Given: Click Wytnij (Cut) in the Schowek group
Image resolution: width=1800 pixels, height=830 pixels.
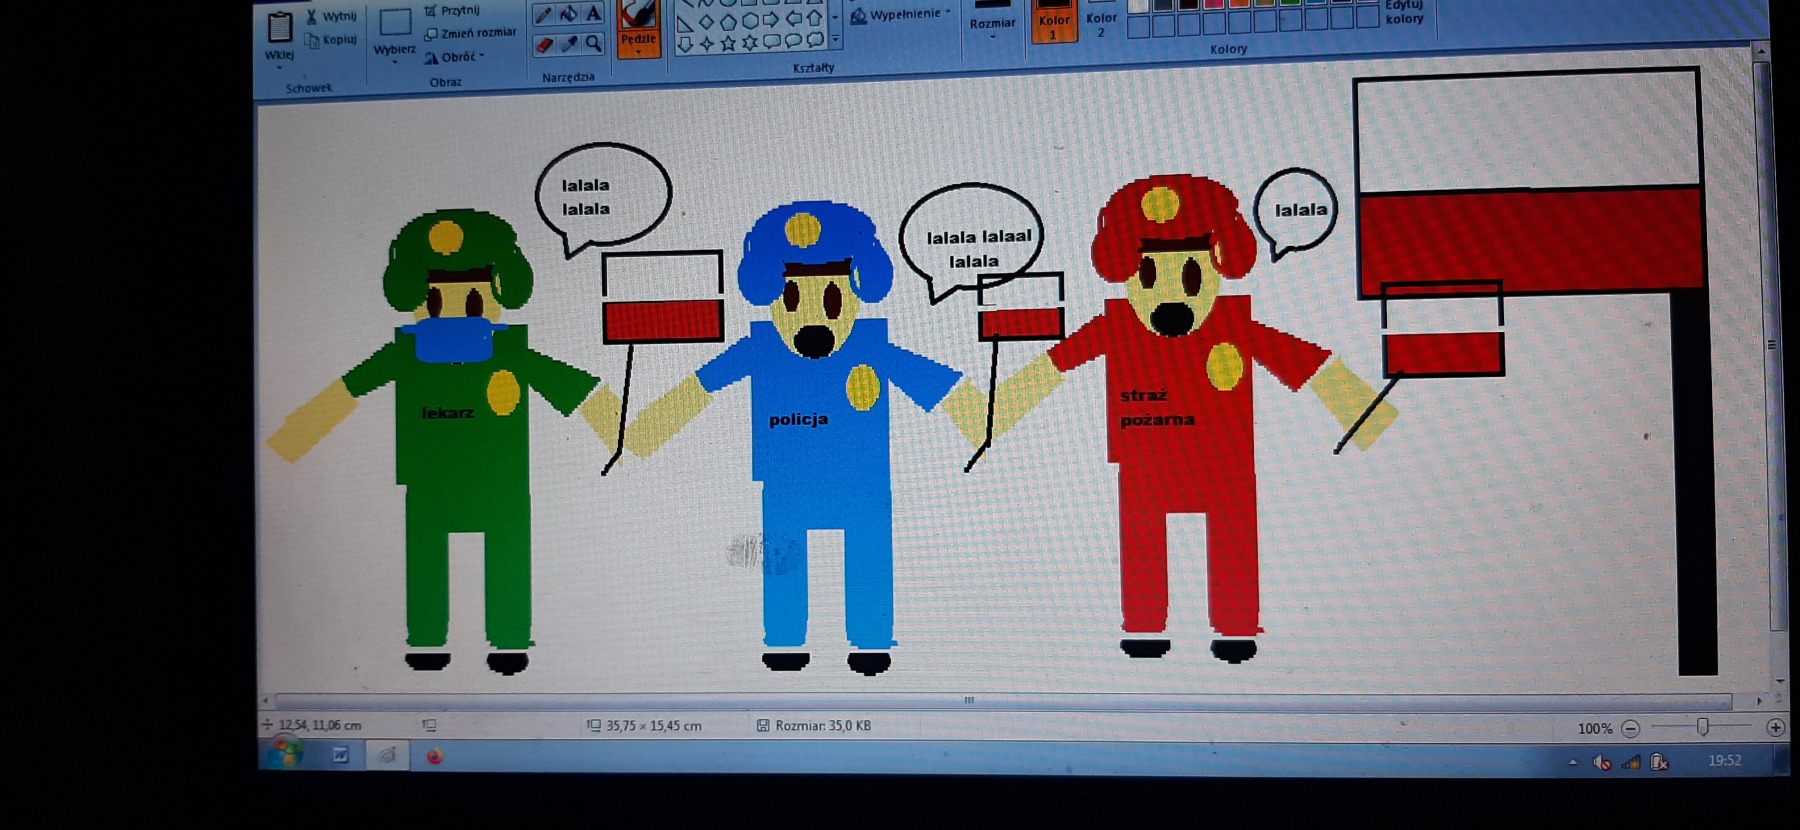Looking at the screenshot, I should click(x=331, y=16).
